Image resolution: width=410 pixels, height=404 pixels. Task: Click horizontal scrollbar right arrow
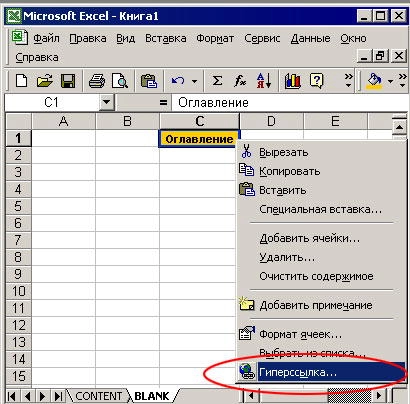coord(379,396)
